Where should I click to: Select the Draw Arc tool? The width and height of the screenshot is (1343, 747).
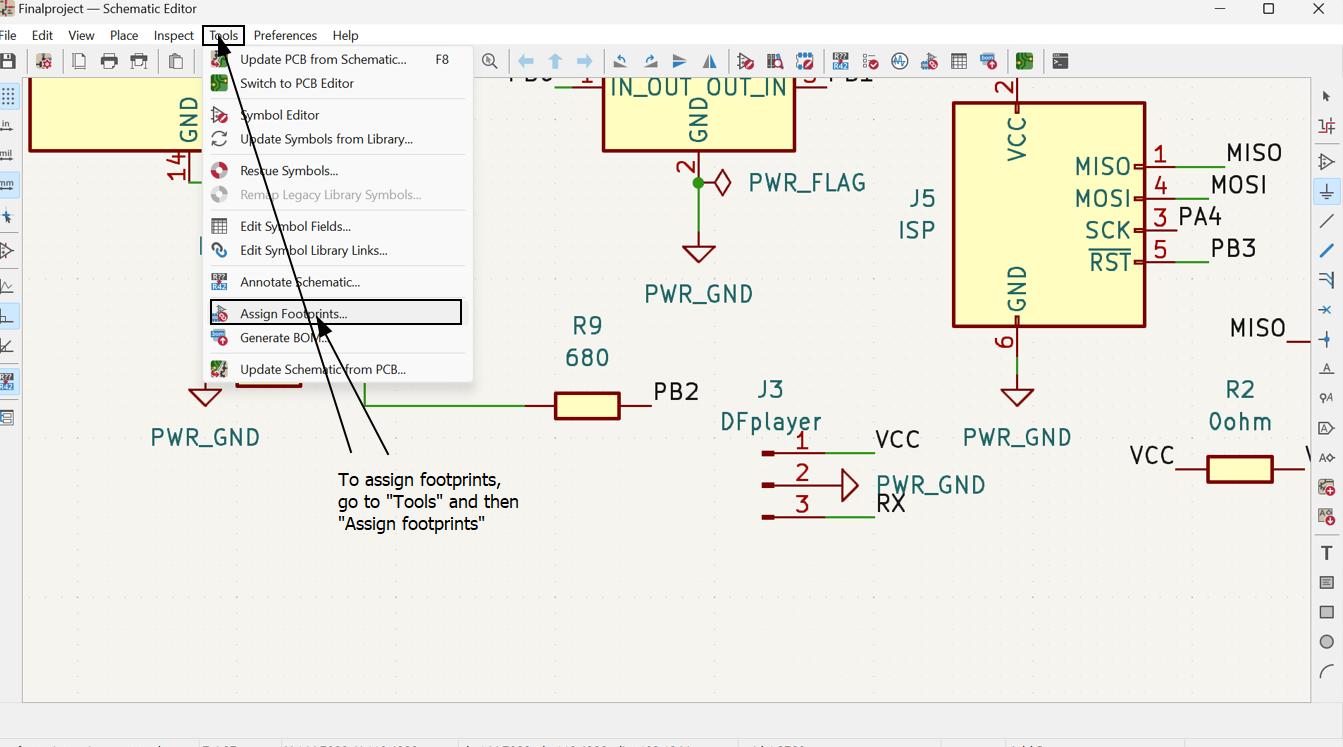(1327, 671)
